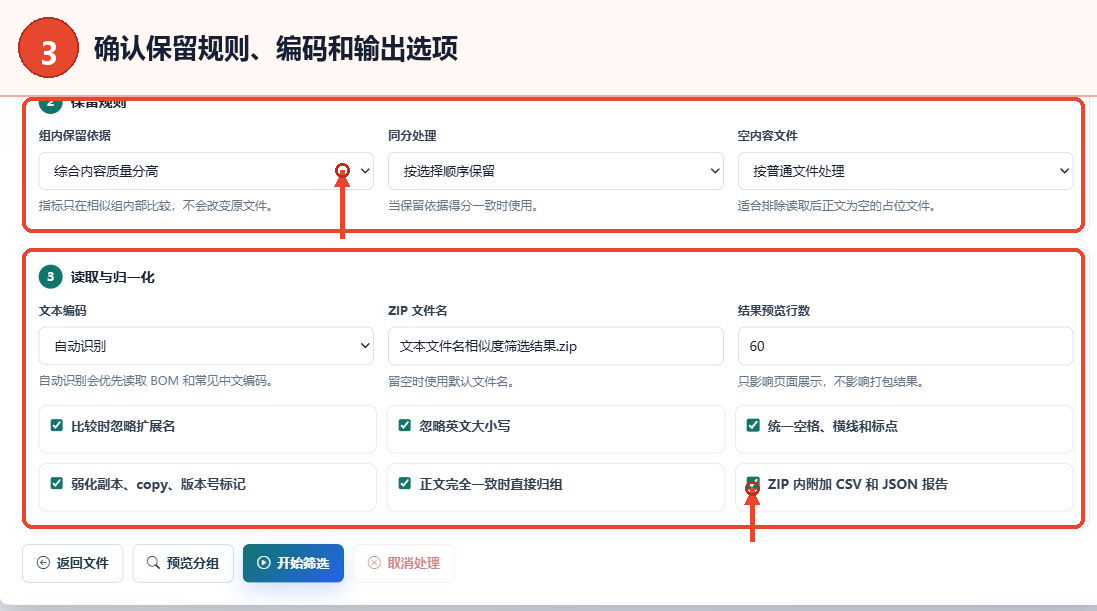Click the number 3 badge beside 读取与归一化
Screen dimensions: 1097x611
click(x=50, y=276)
